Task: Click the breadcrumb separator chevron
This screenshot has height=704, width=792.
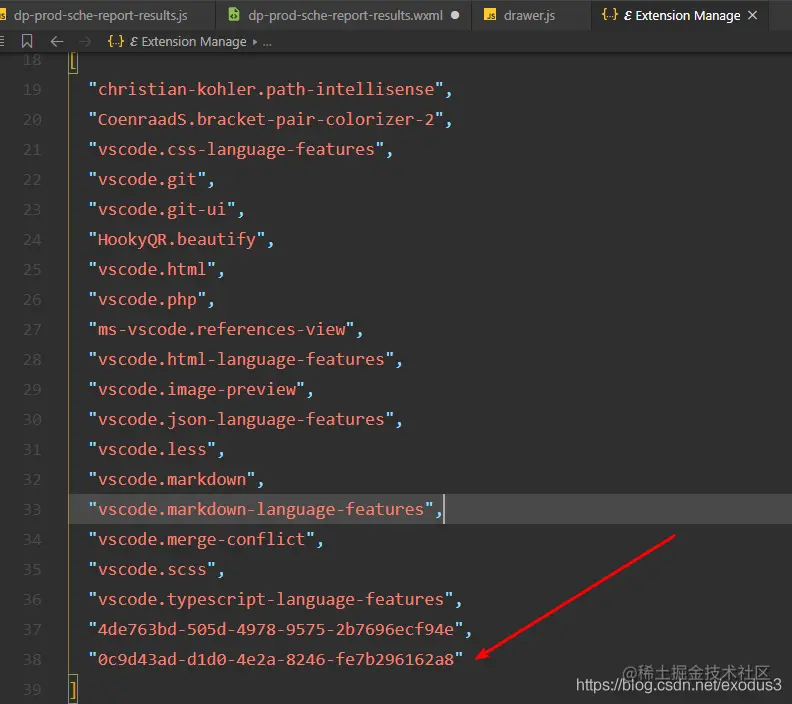Action: click(x=255, y=42)
